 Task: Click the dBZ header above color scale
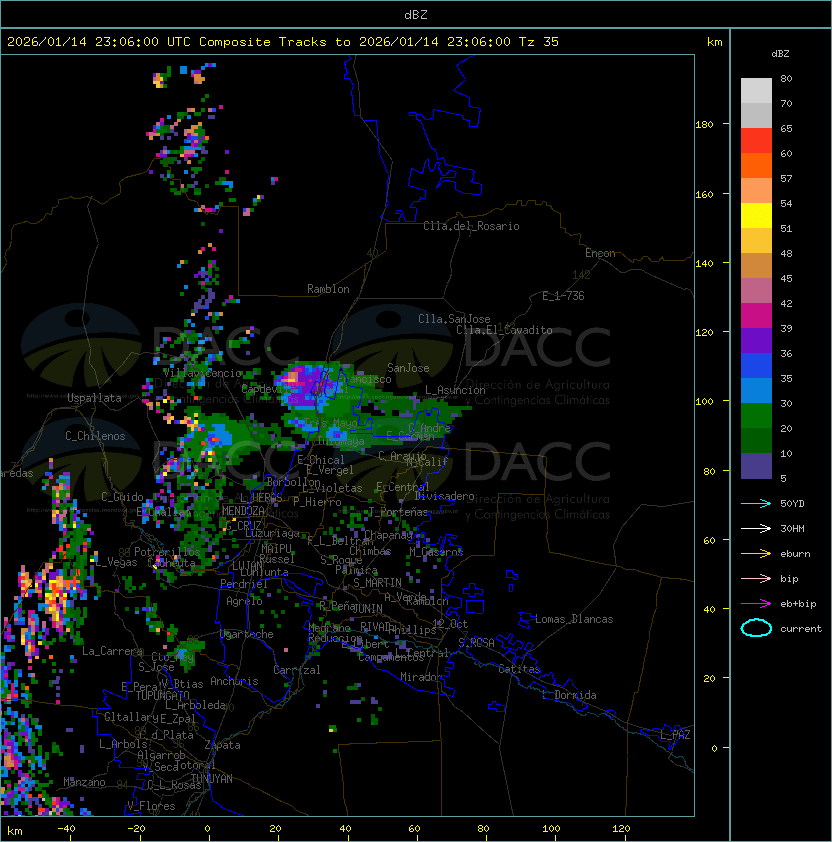coord(780,54)
